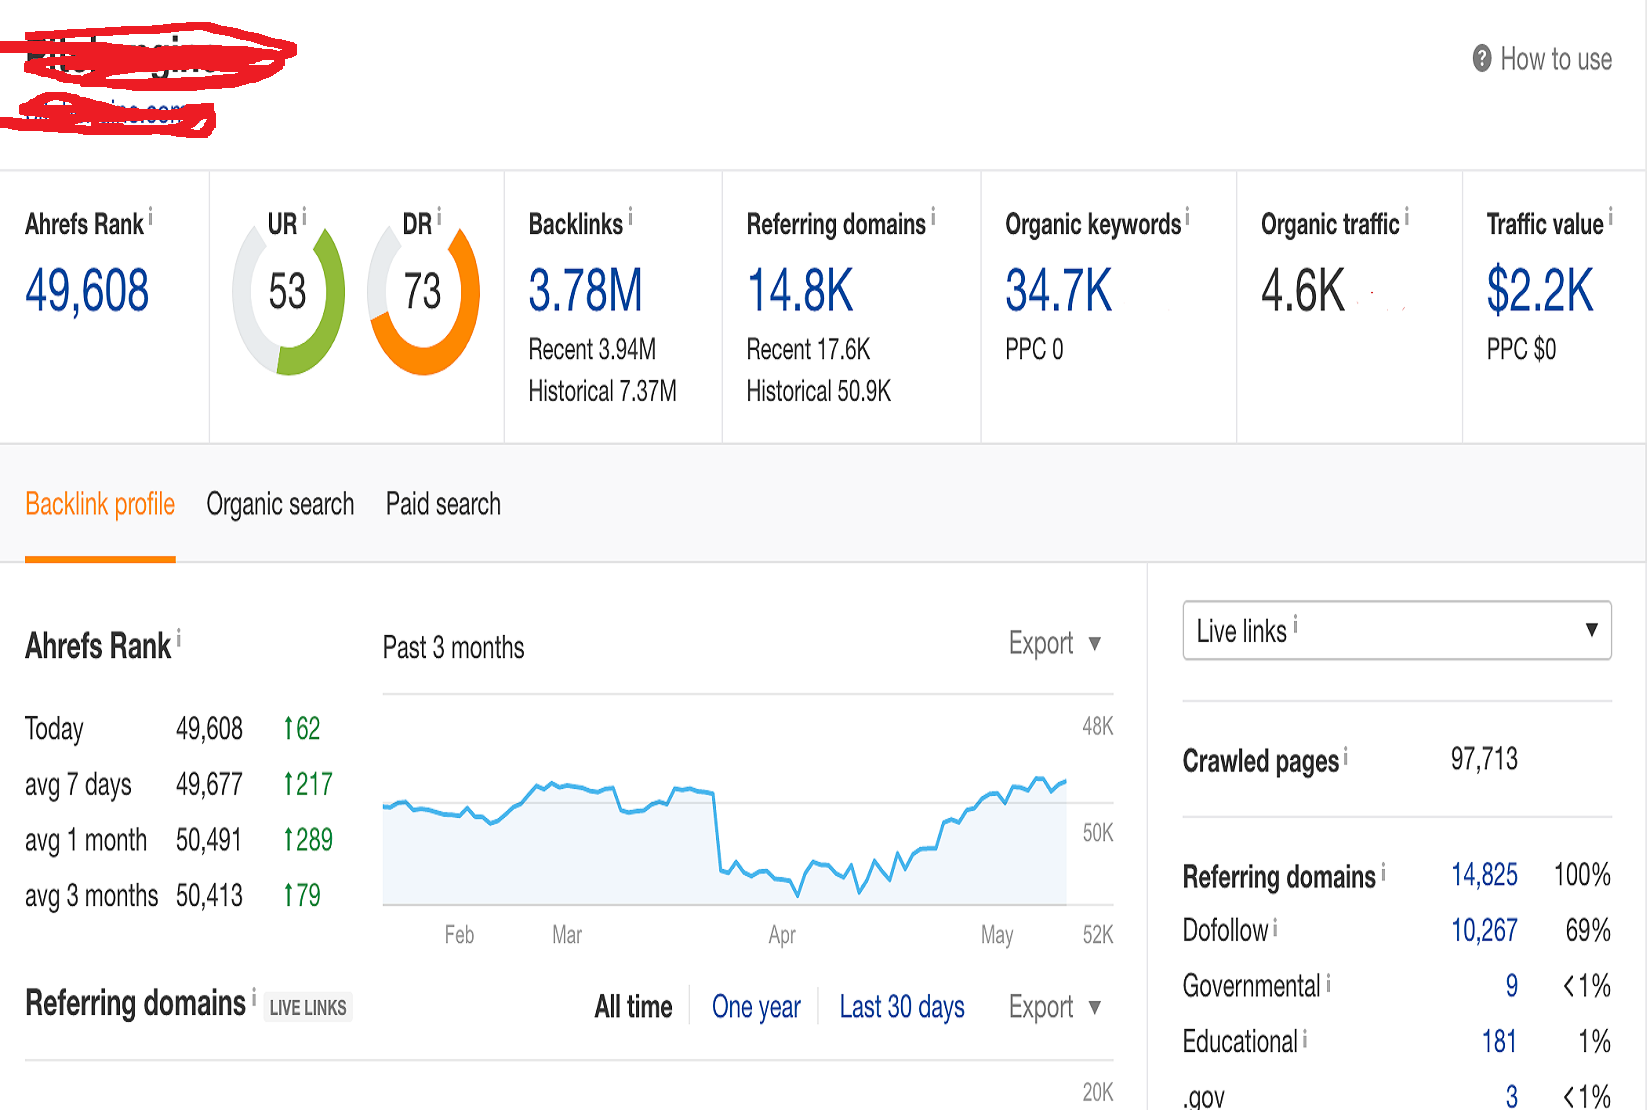Click info icon next to Backlinks header
This screenshot has height=1110, width=1650.
pos(630,216)
